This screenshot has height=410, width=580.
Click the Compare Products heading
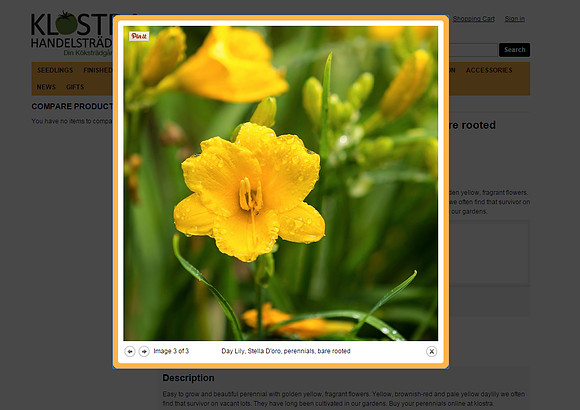tap(72, 106)
